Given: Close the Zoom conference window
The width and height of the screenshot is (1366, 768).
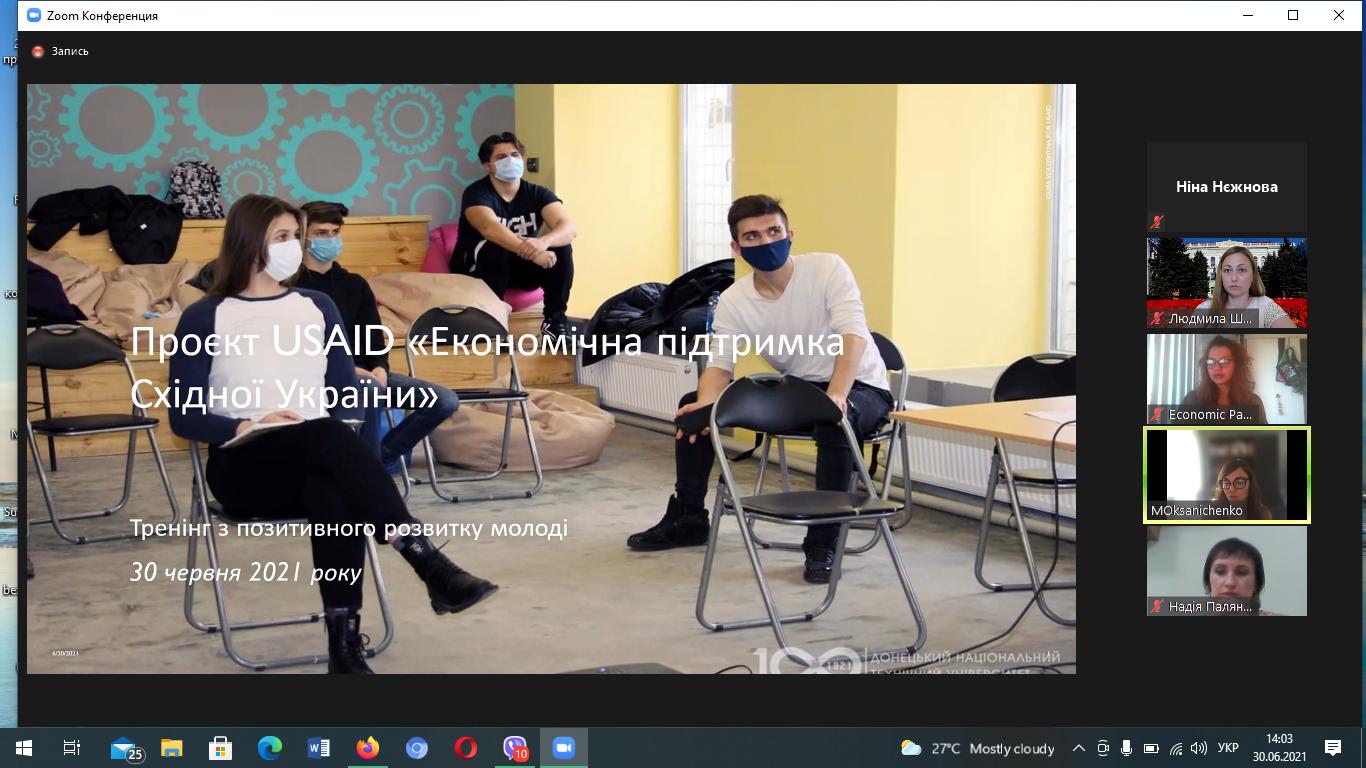Looking at the screenshot, I should click(x=1339, y=15).
